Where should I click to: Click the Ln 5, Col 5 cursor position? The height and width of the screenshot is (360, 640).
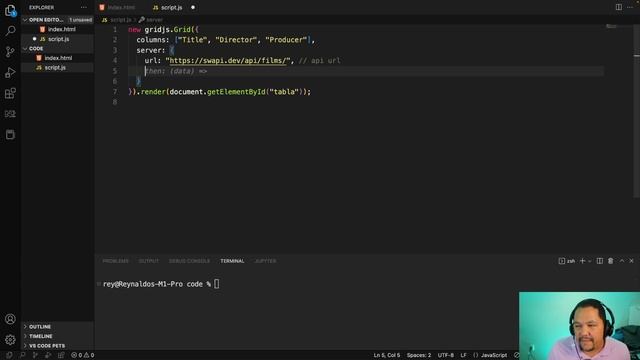387,355
